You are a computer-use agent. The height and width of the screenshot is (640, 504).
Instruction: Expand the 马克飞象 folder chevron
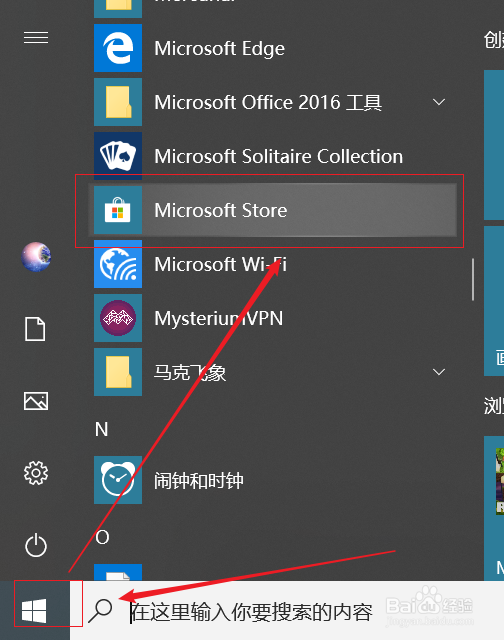[439, 372]
